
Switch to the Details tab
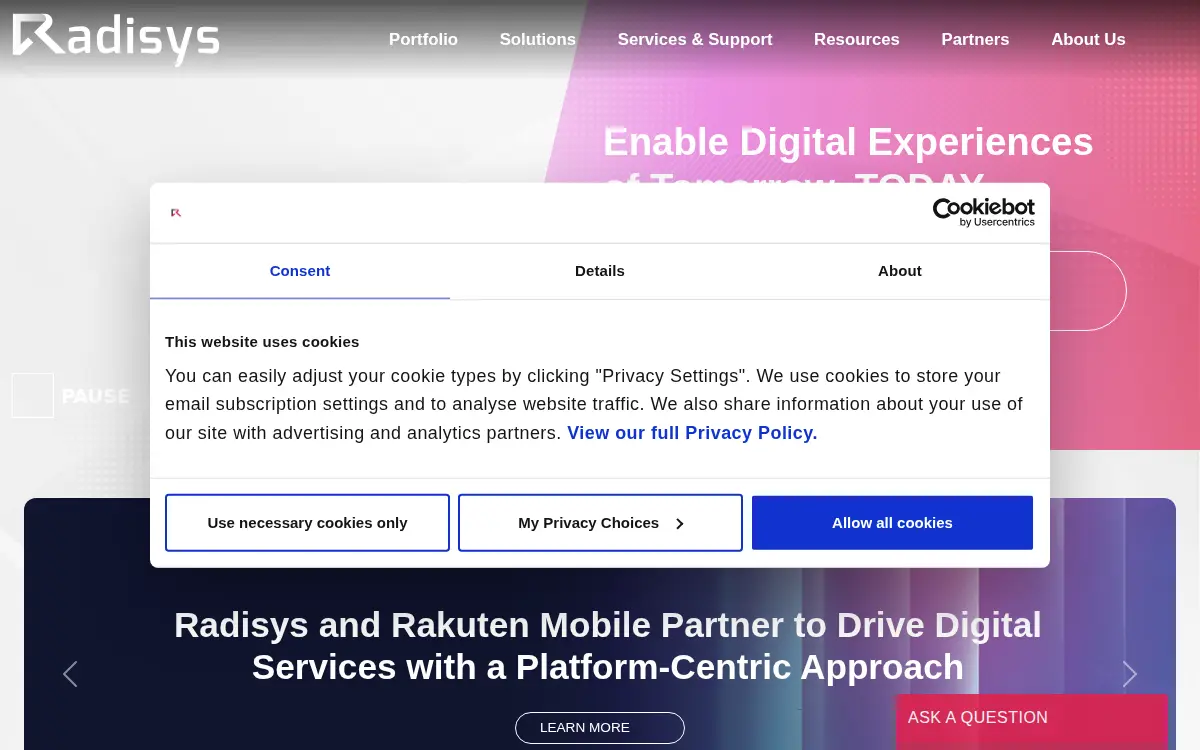(x=600, y=271)
